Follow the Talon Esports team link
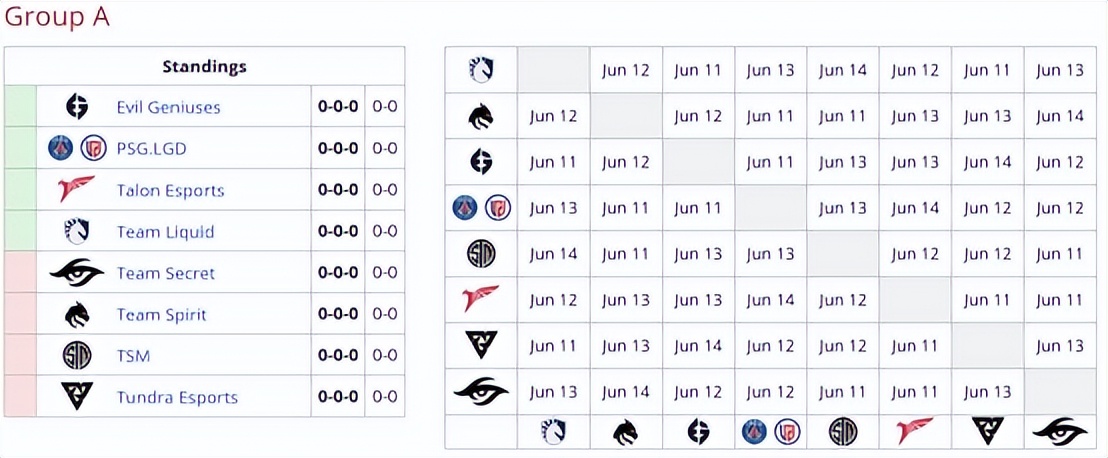Screen dimensions: 1108x458 coord(170,190)
